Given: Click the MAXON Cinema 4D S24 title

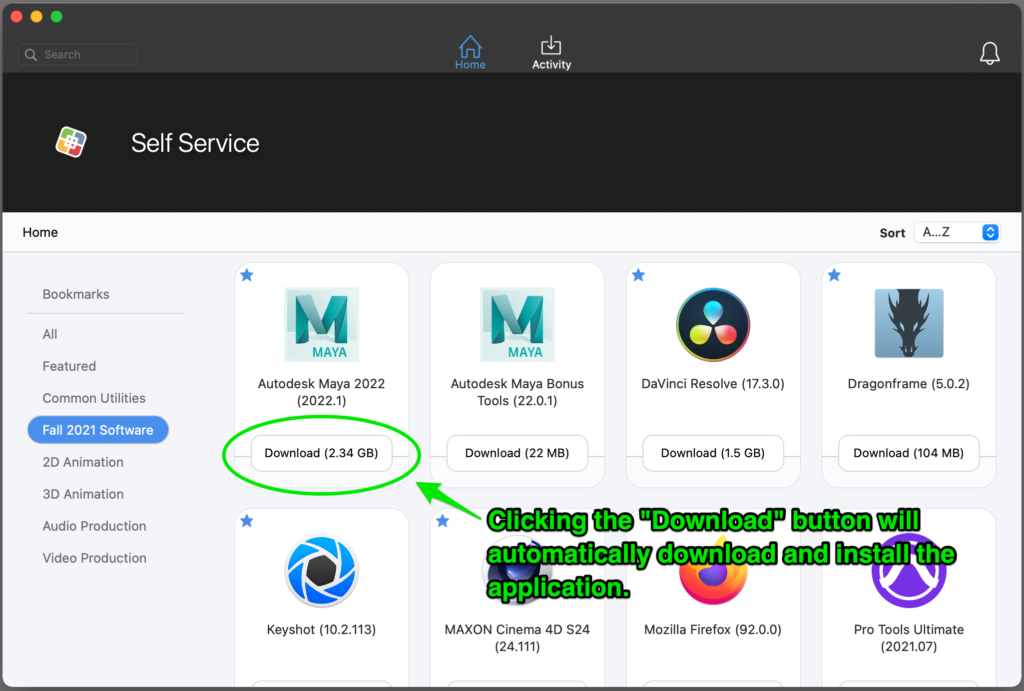Looking at the screenshot, I should pos(517,638).
